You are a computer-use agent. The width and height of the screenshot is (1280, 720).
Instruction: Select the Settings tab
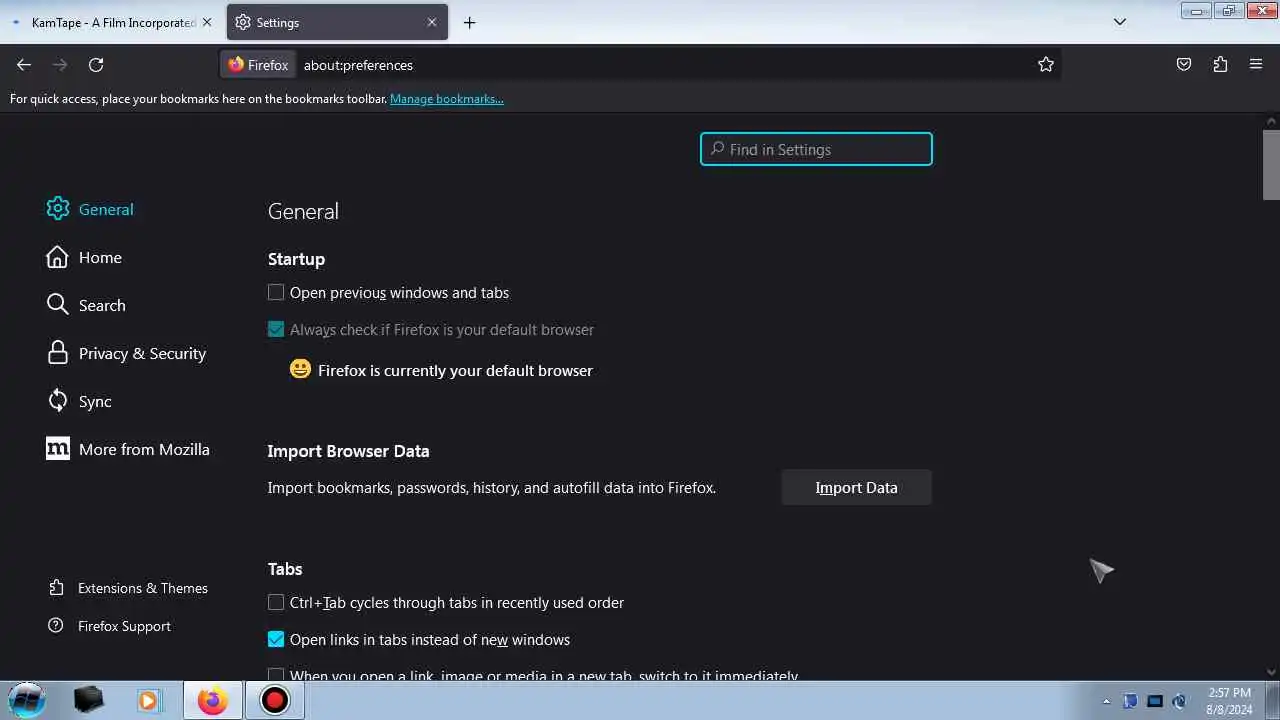pyautogui.click(x=337, y=22)
